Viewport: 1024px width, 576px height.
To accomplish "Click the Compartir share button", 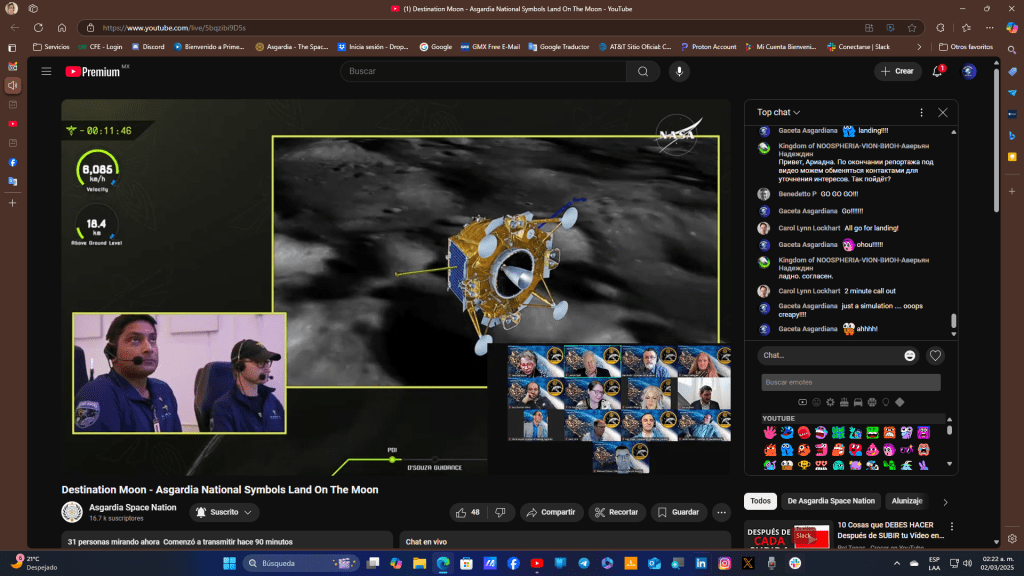I will coord(551,512).
